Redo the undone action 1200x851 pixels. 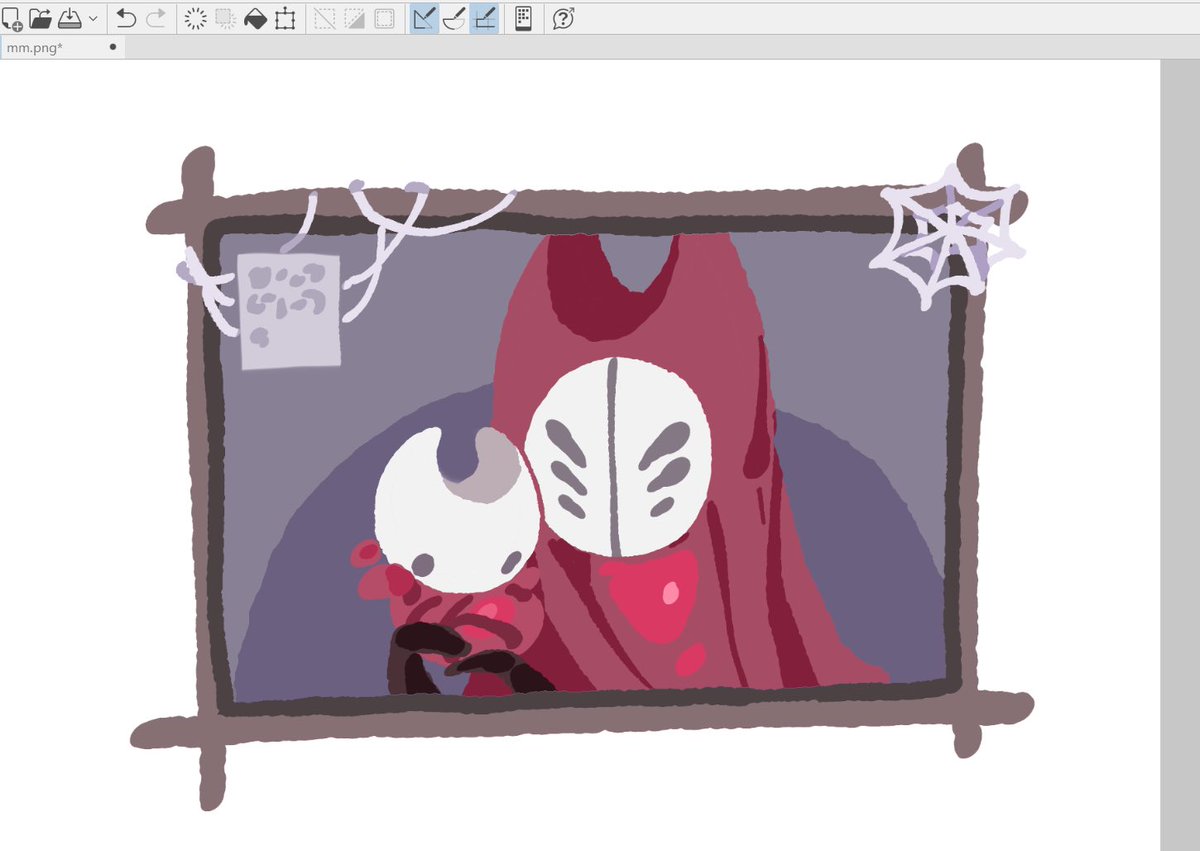[156, 18]
